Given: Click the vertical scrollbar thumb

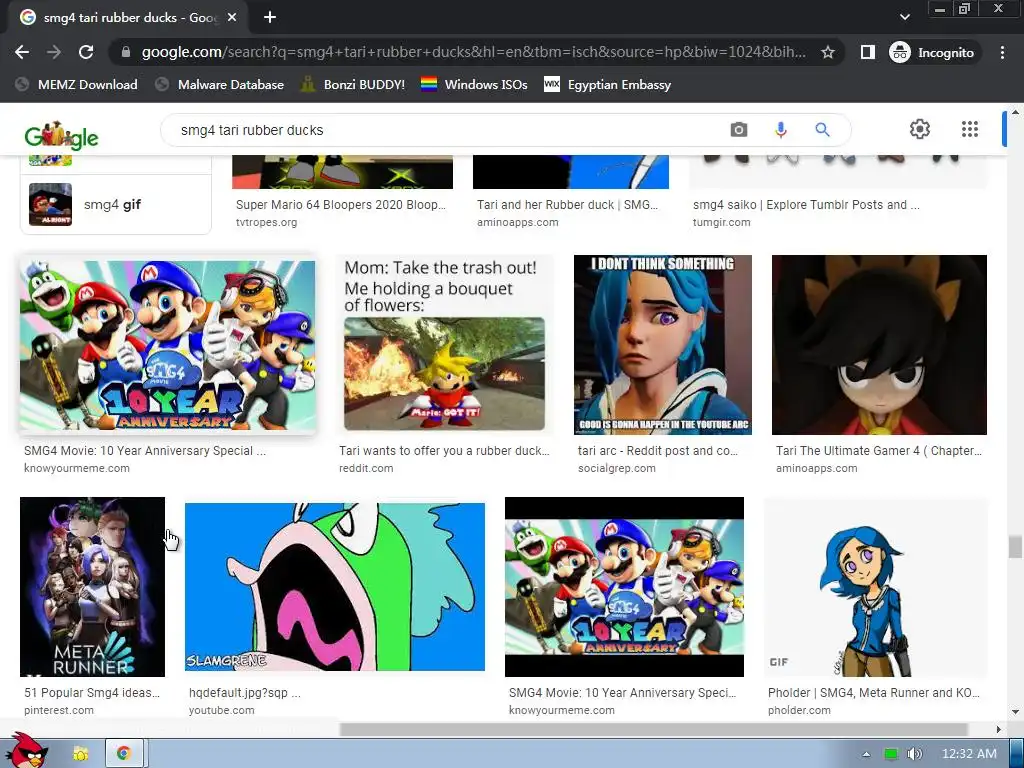Looking at the screenshot, I should (1015, 547).
